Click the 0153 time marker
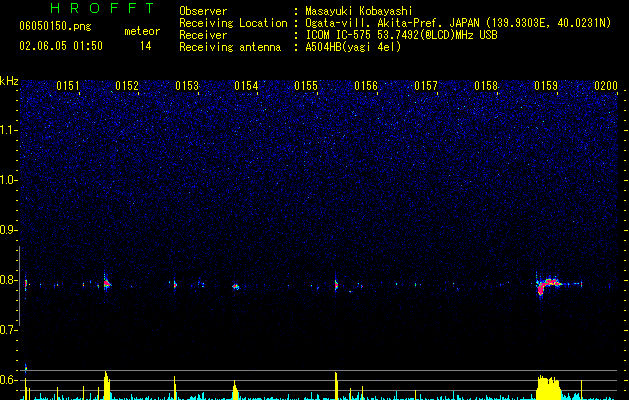 click(187, 86)
